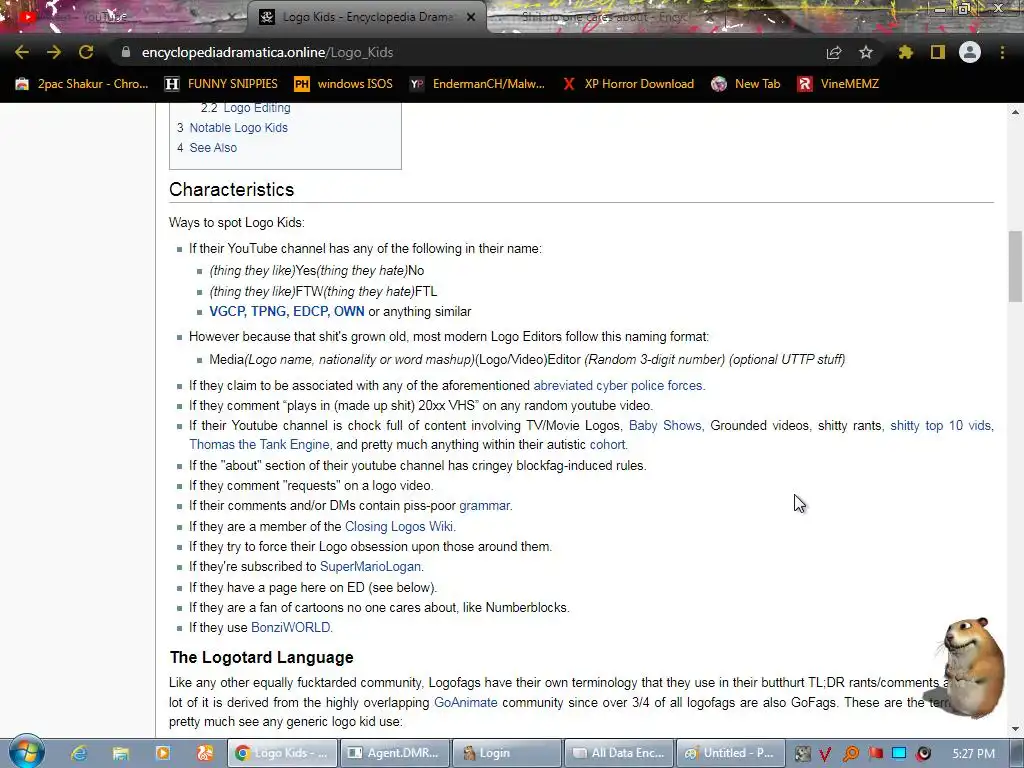Switch to the YouTube tab
1024x768 pixels.
click(124, 17)
